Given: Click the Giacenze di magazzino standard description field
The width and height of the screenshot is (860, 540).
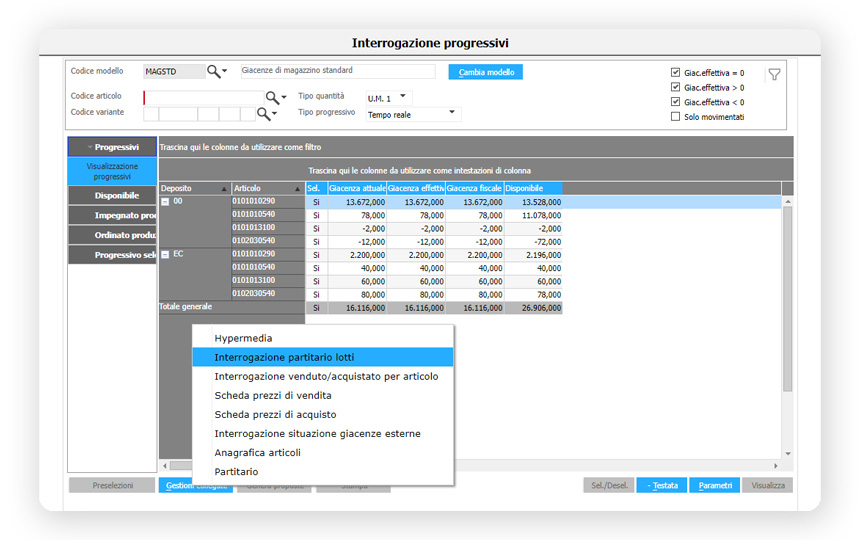Looking at the screenshot, I should coord(338,71).
